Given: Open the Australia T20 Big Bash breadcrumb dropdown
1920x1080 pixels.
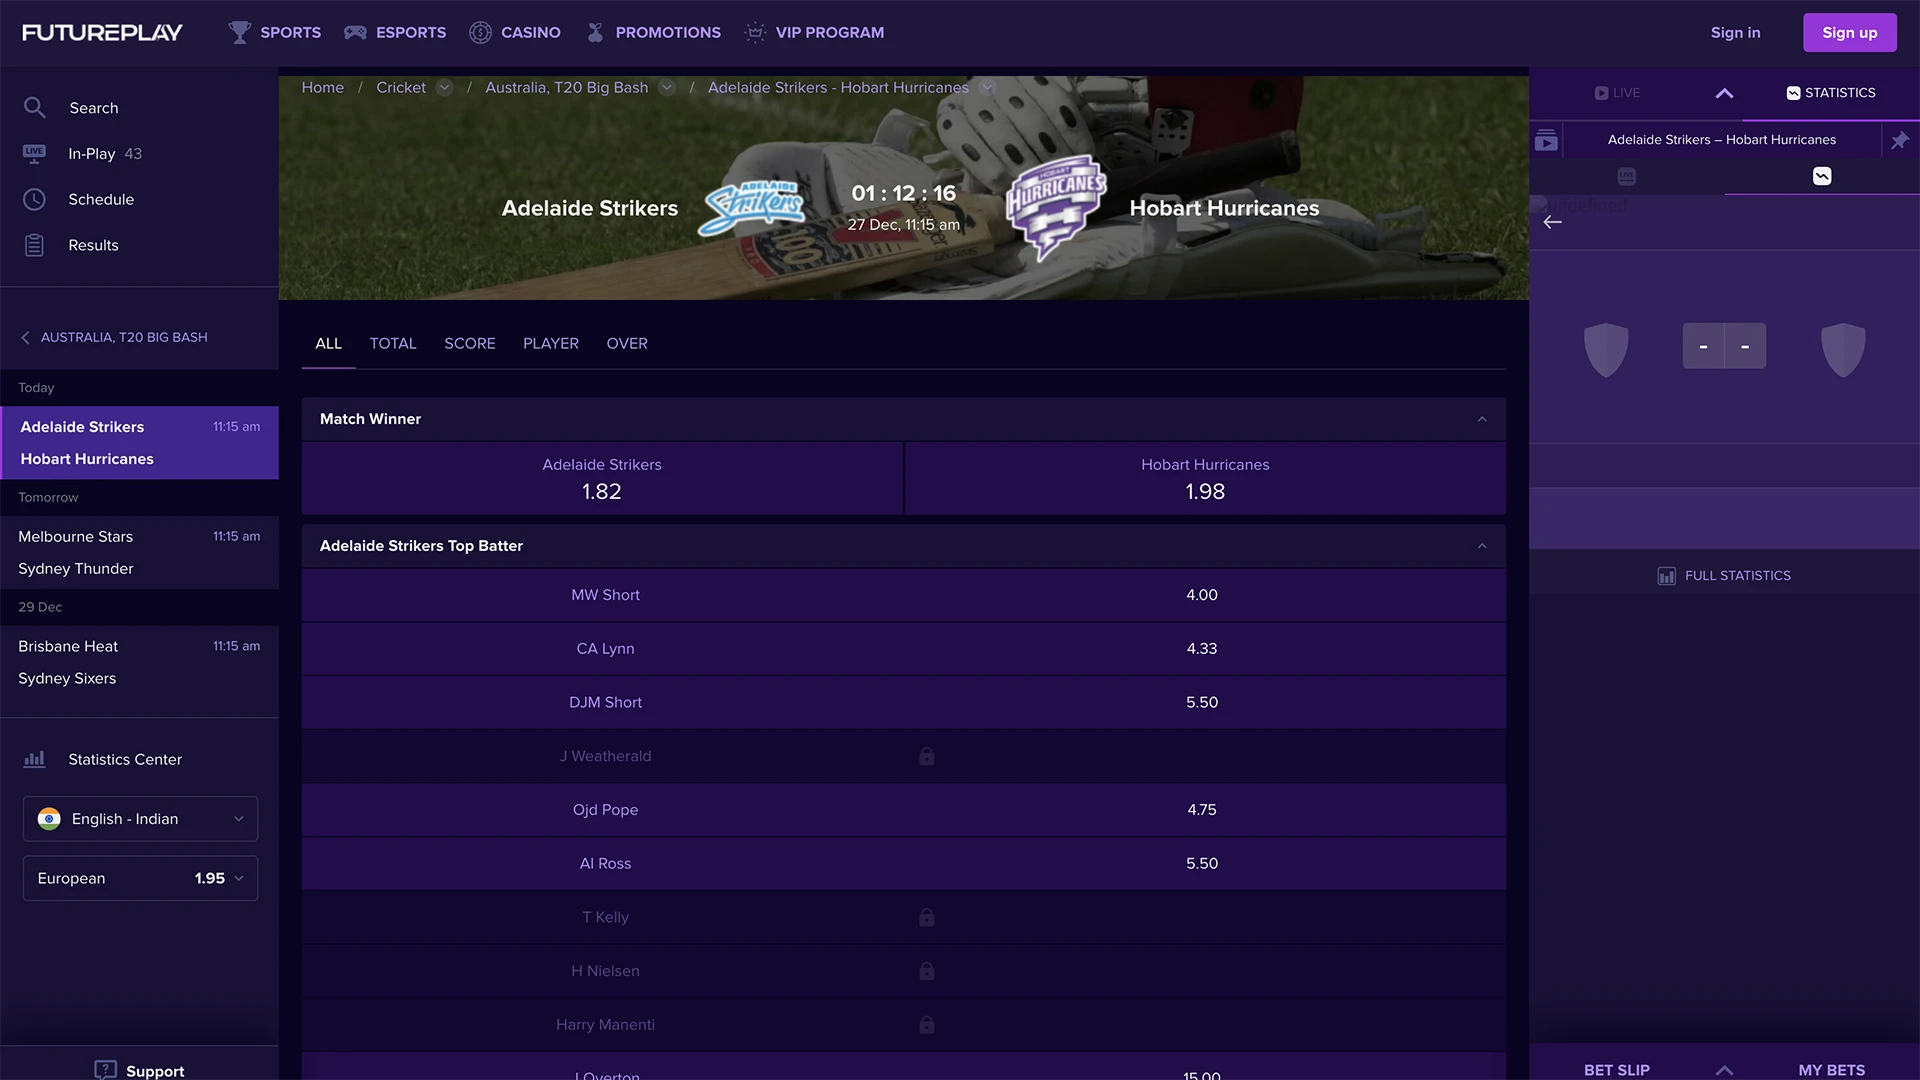Looking at the screenshot, I should [667, 88].
